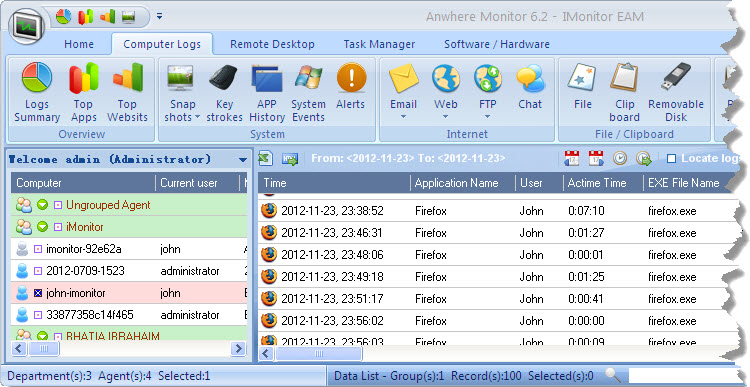Enable the Locate logs checkbox
Image resolution: width=750 pixels, height=387 pixels.
click(671, 158)
